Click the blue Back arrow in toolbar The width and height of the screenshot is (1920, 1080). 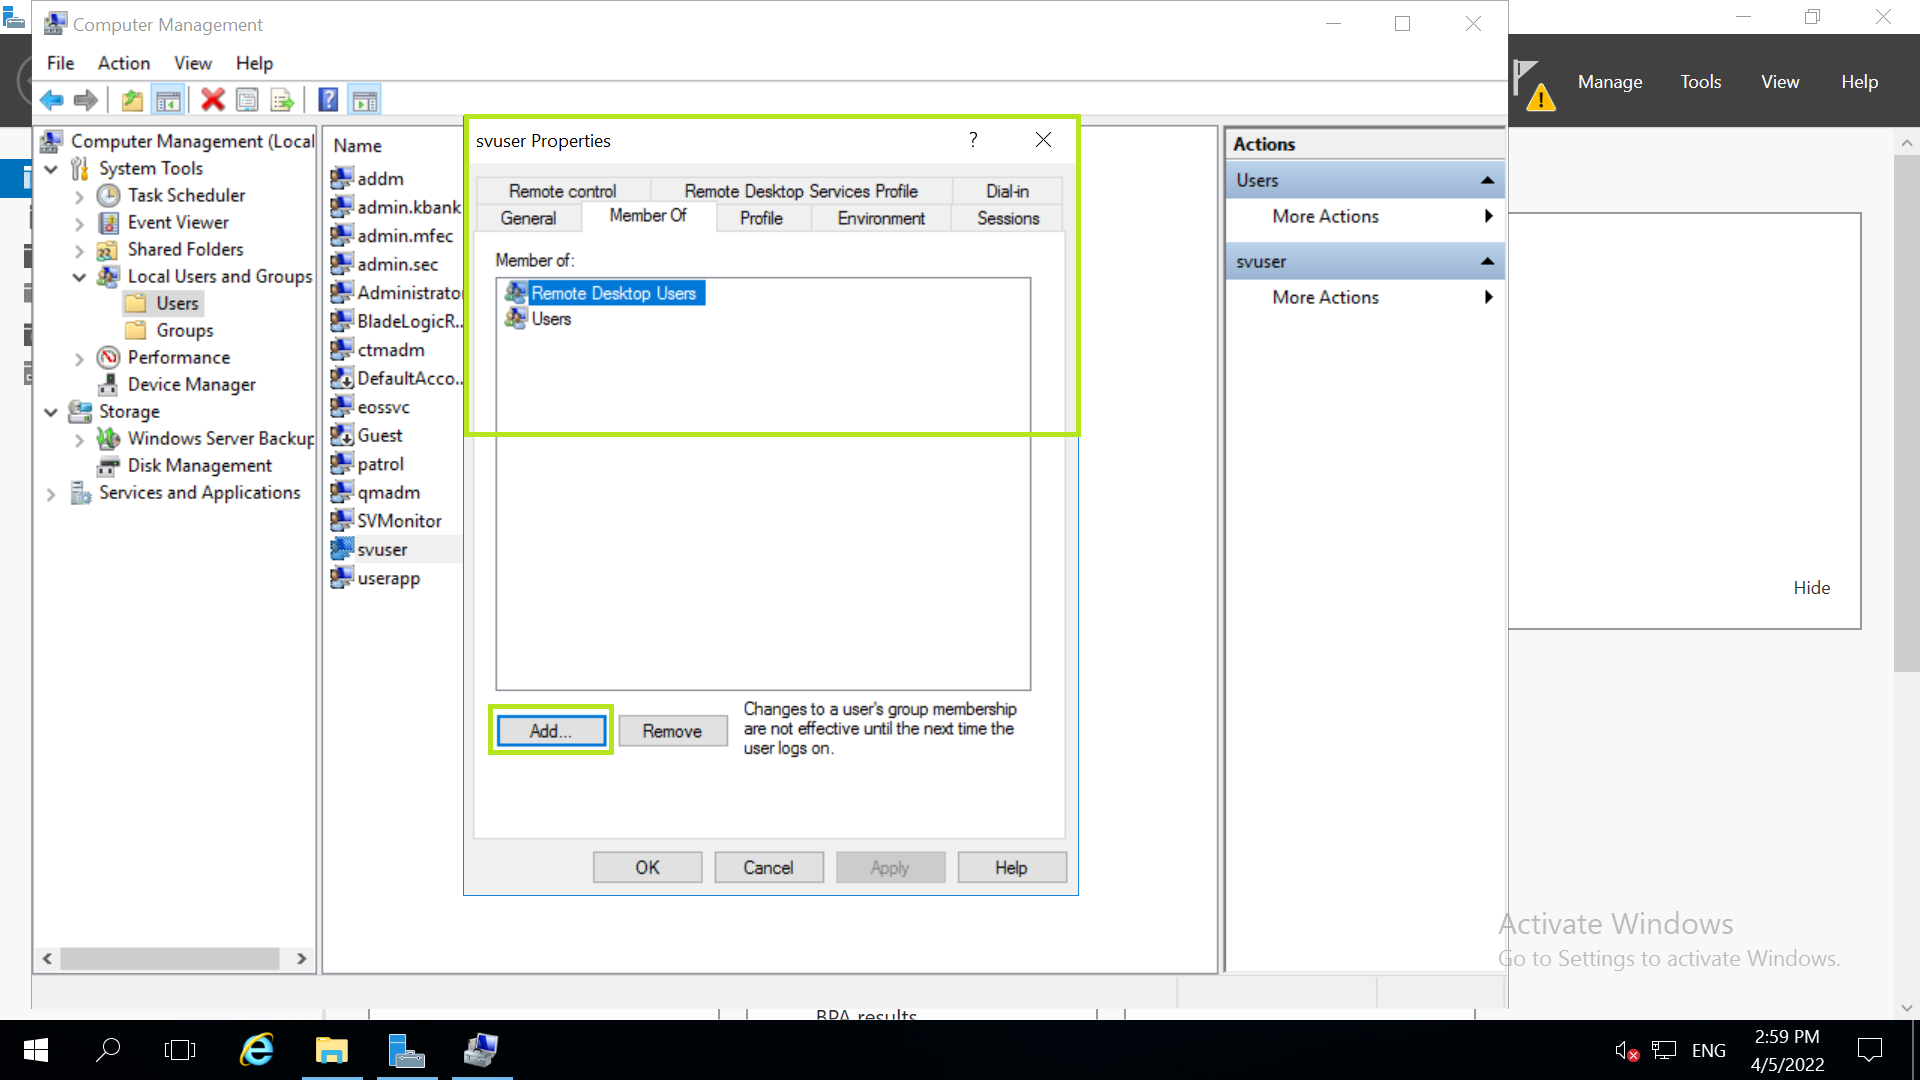pyautogui.click(x=52, y=100)
